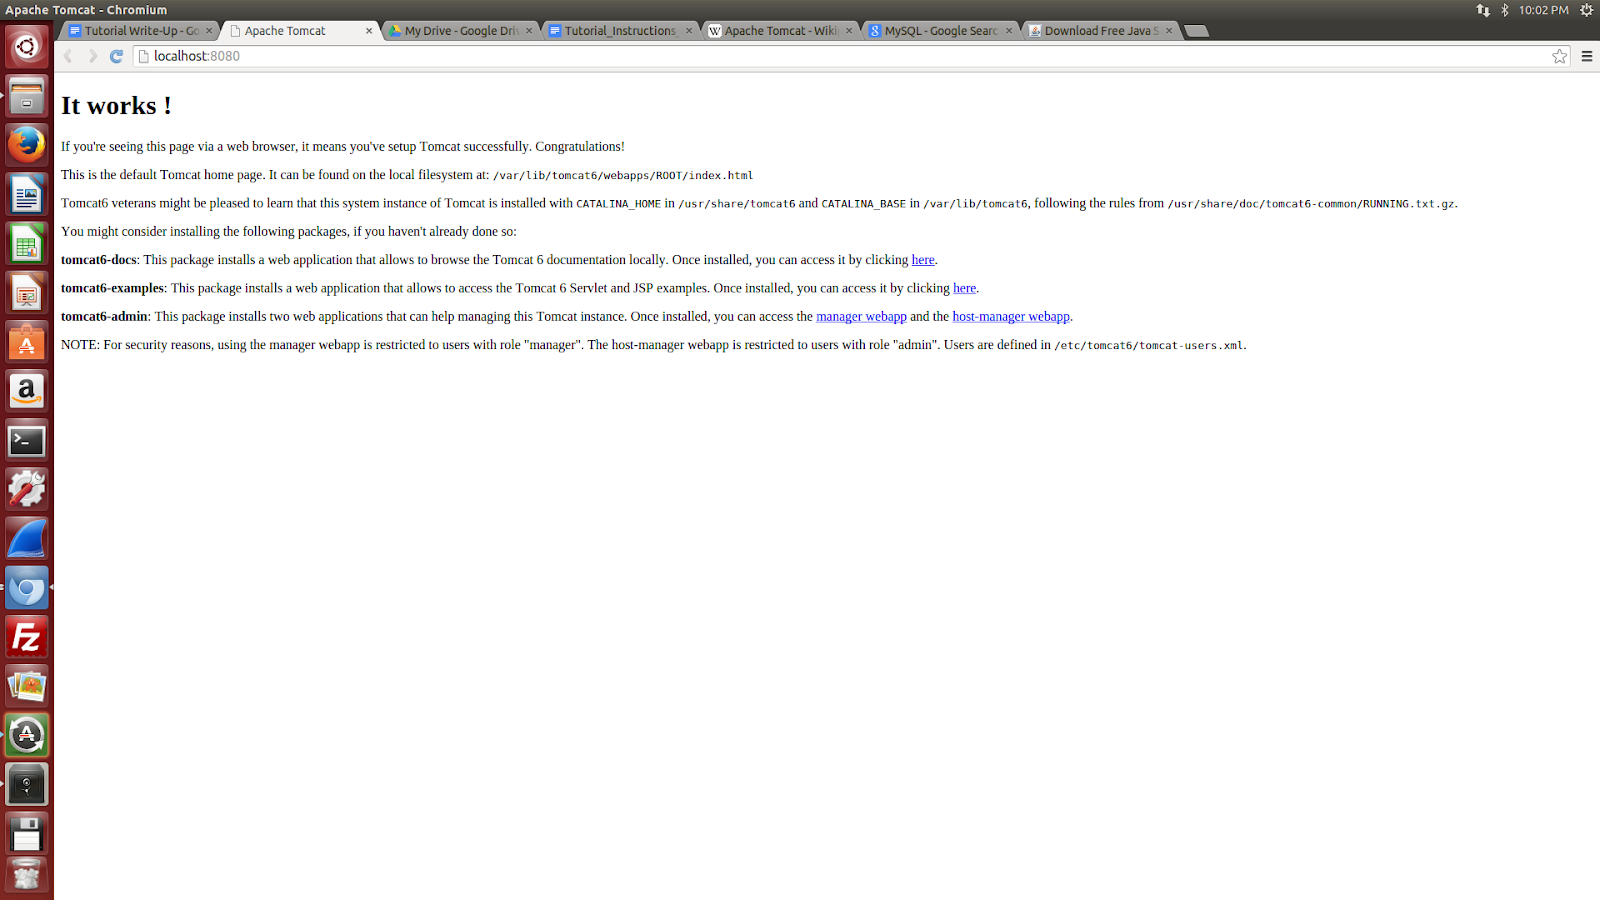Open a new tab button

point(1196,31)
